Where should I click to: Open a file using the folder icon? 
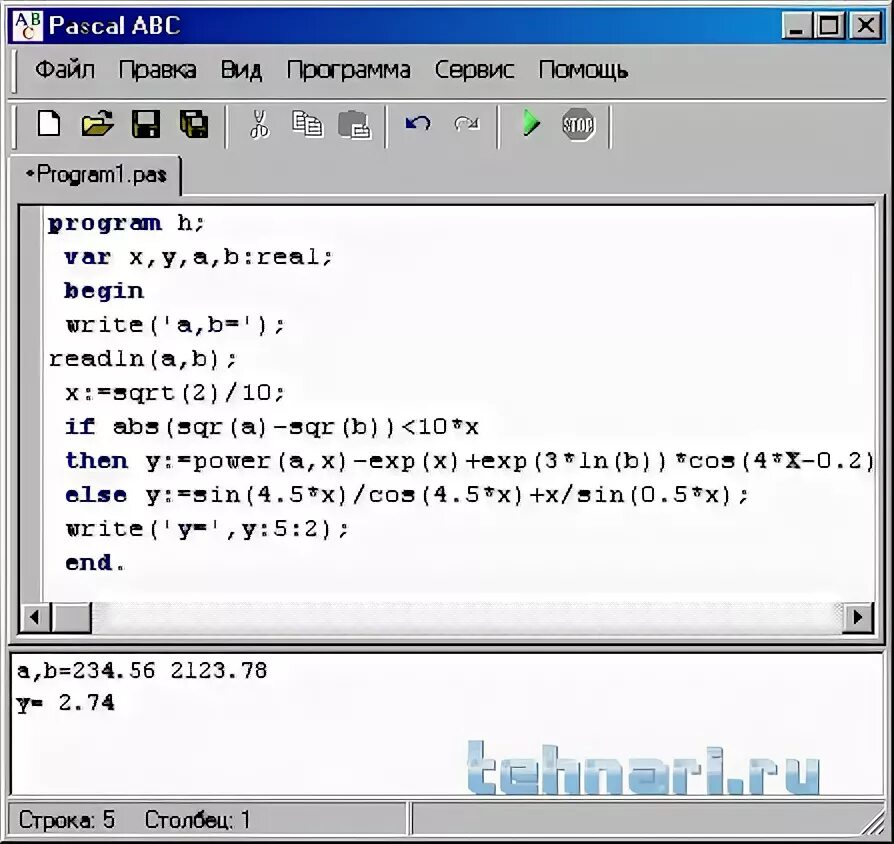click(x=97, y=123)
